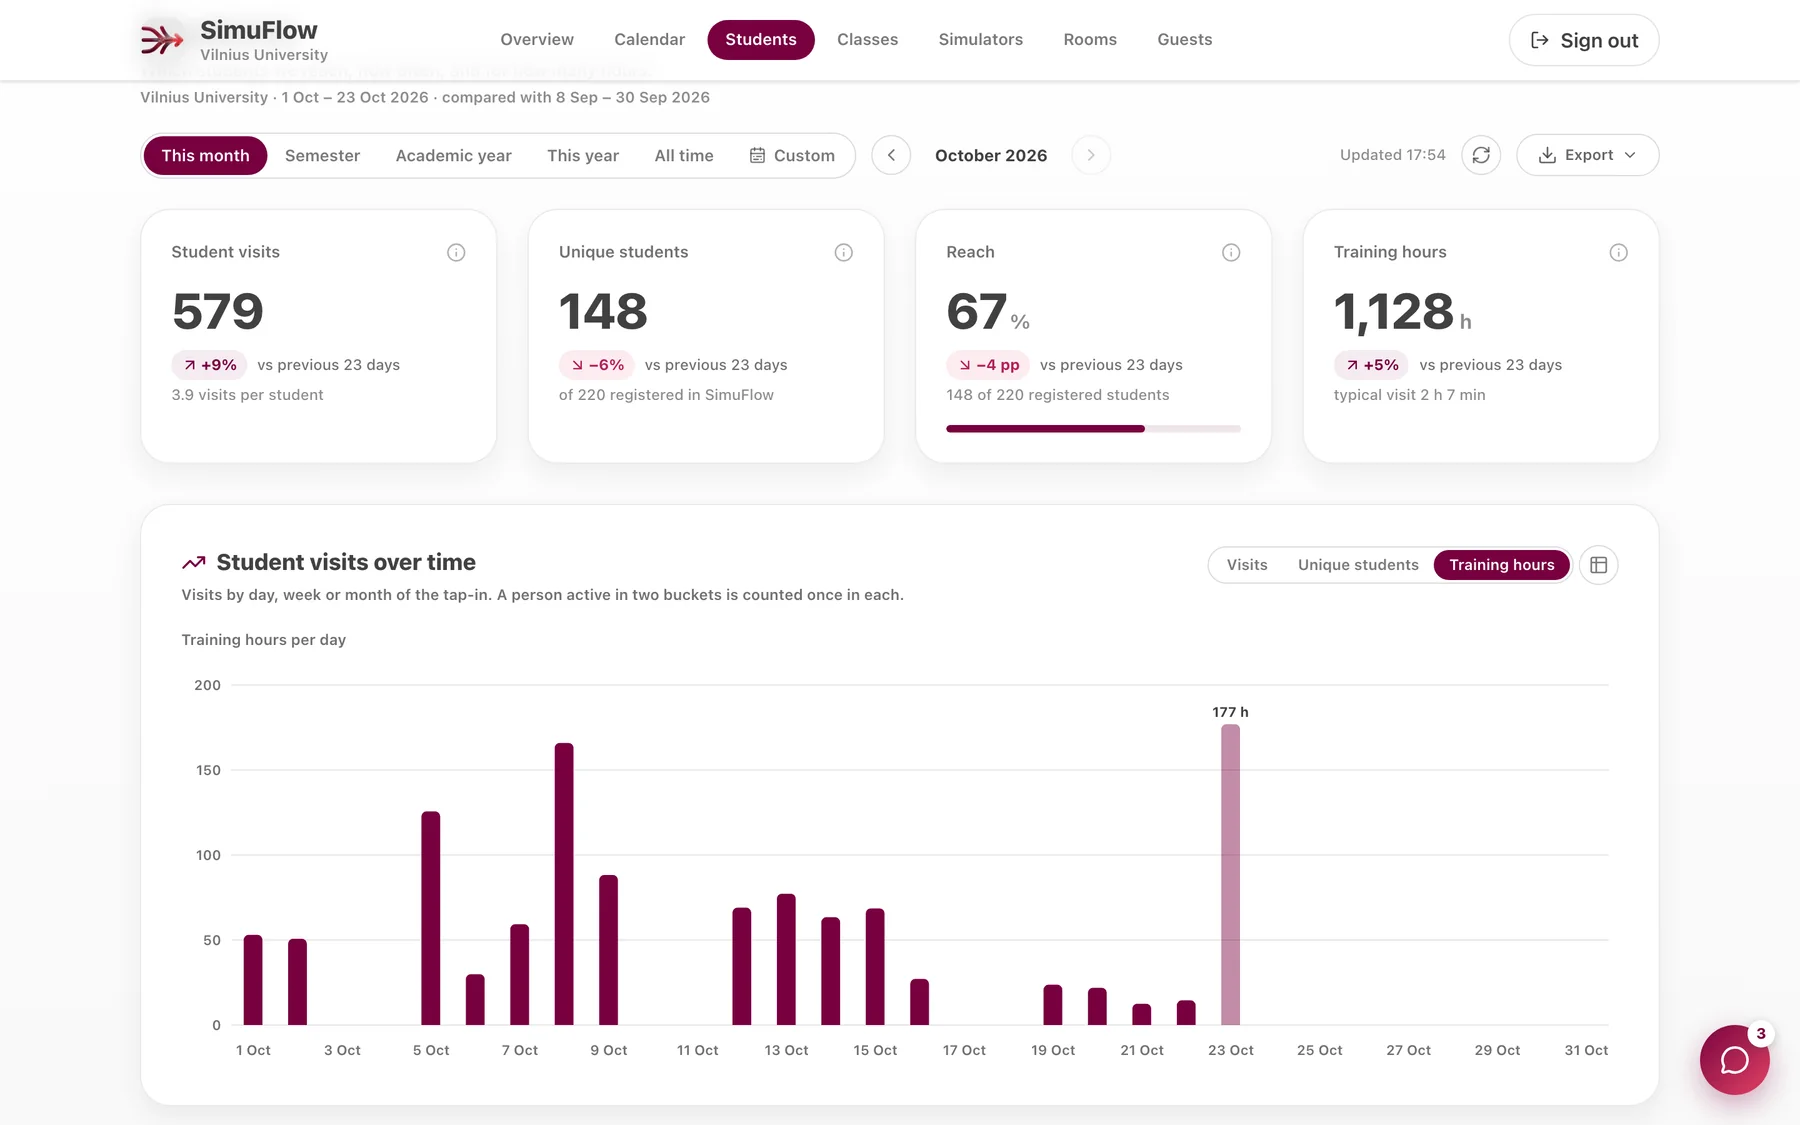This screenshot has height=1125, width=1800.
Task: Select the This month period
Action: click(205, 155)
